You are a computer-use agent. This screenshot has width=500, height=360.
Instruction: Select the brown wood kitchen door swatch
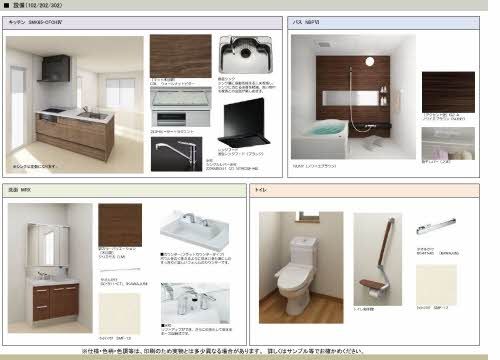181,56
